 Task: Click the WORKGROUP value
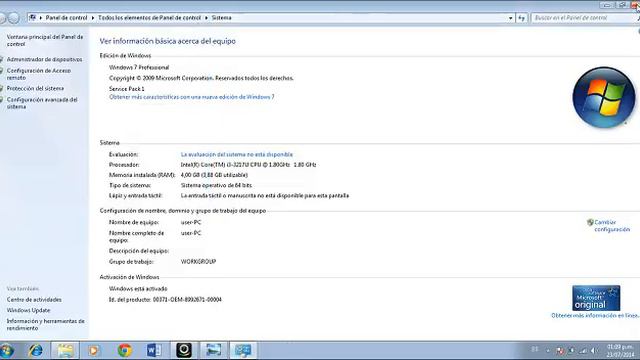(198, 262)
